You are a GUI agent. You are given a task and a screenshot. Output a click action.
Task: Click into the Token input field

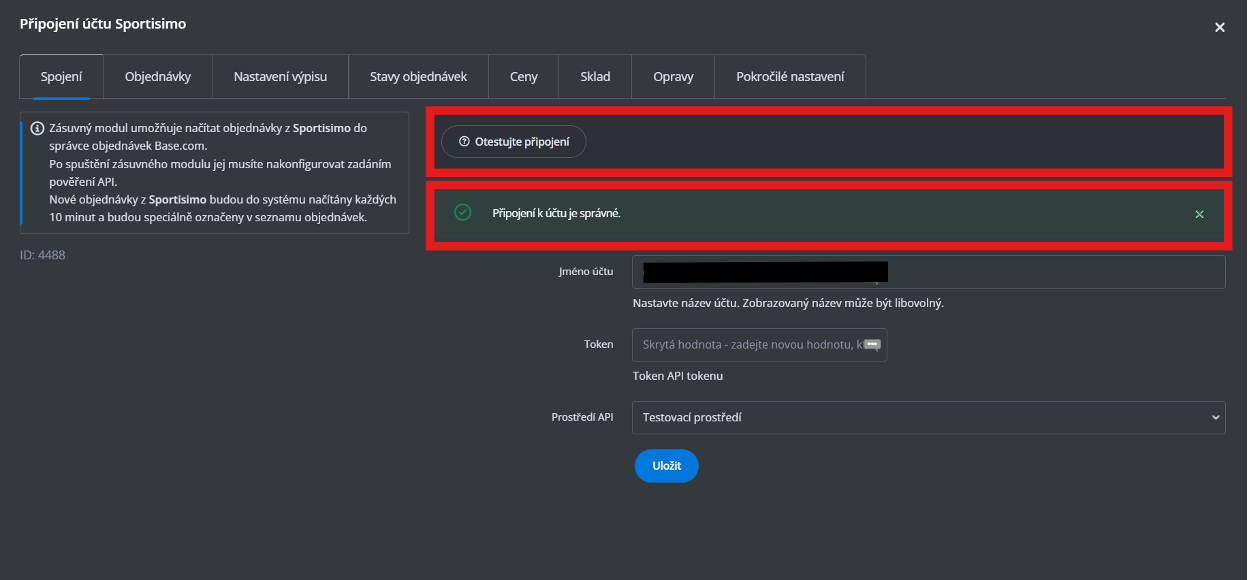pos(760,344)
